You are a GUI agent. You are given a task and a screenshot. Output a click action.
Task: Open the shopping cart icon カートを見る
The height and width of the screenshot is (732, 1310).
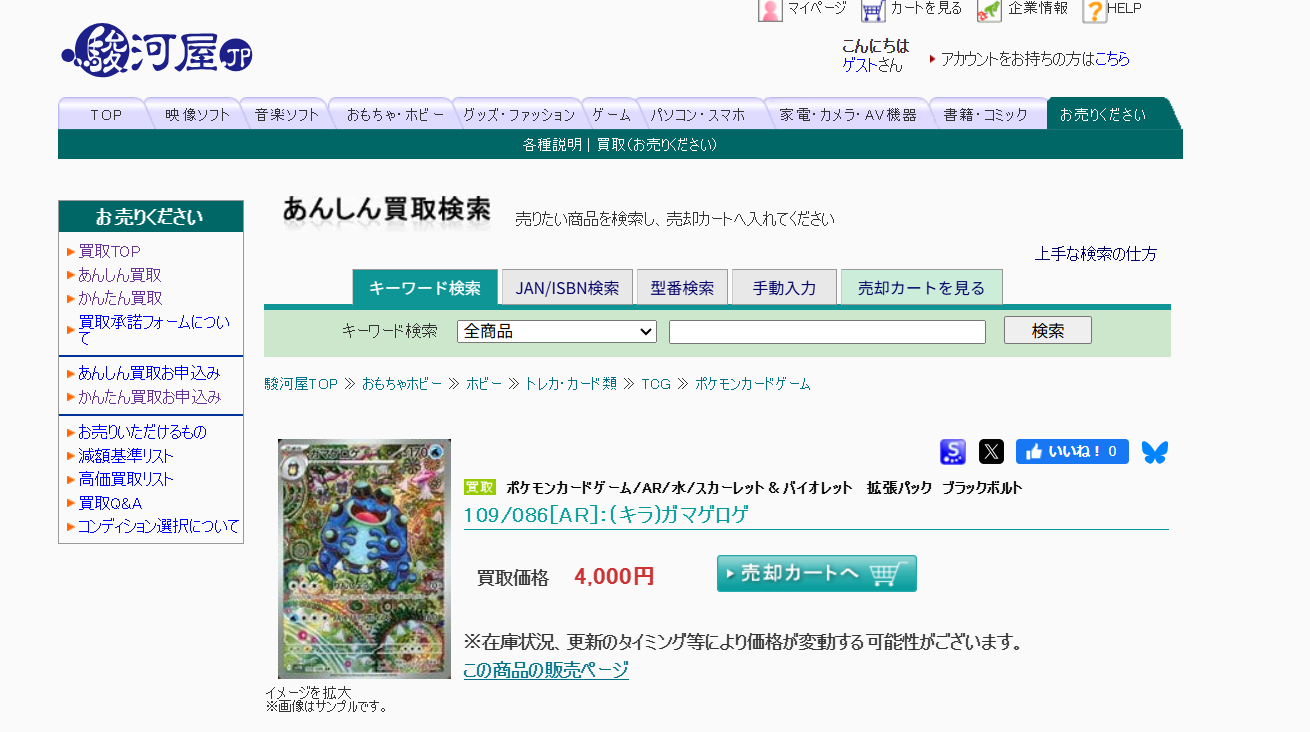pyautogui.click(x=873, y=10)
